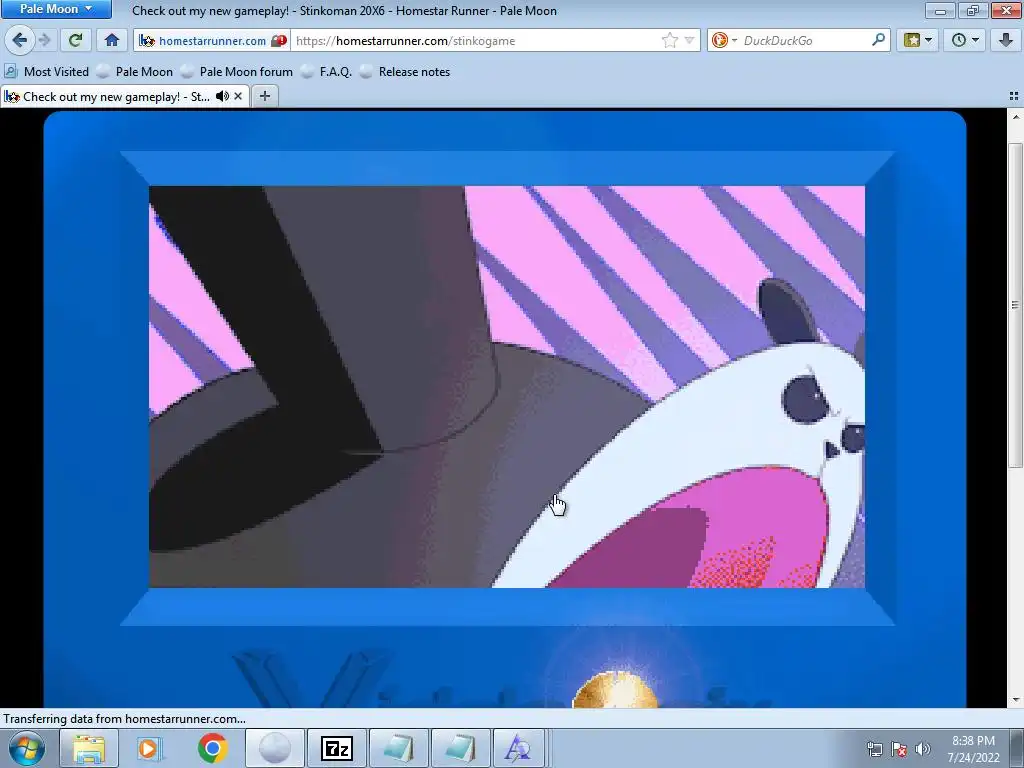
Task: Open the Action Center flag icon
Action: tap(899, 749)
